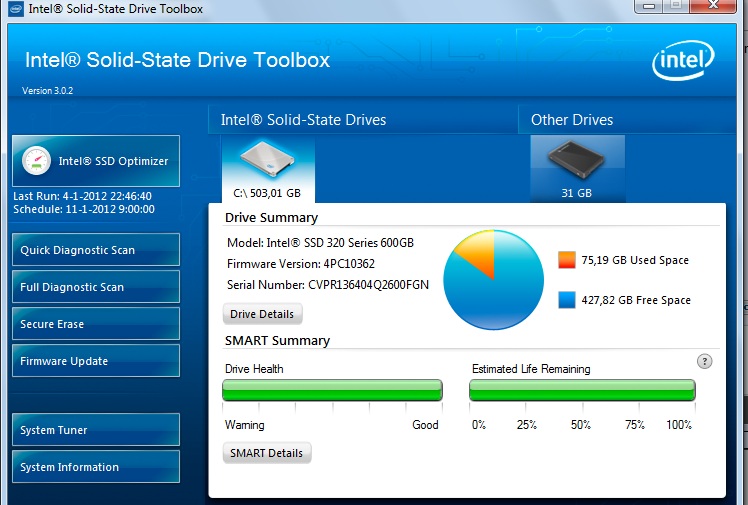Click the Good label under Drive Health

click(425, 425)
